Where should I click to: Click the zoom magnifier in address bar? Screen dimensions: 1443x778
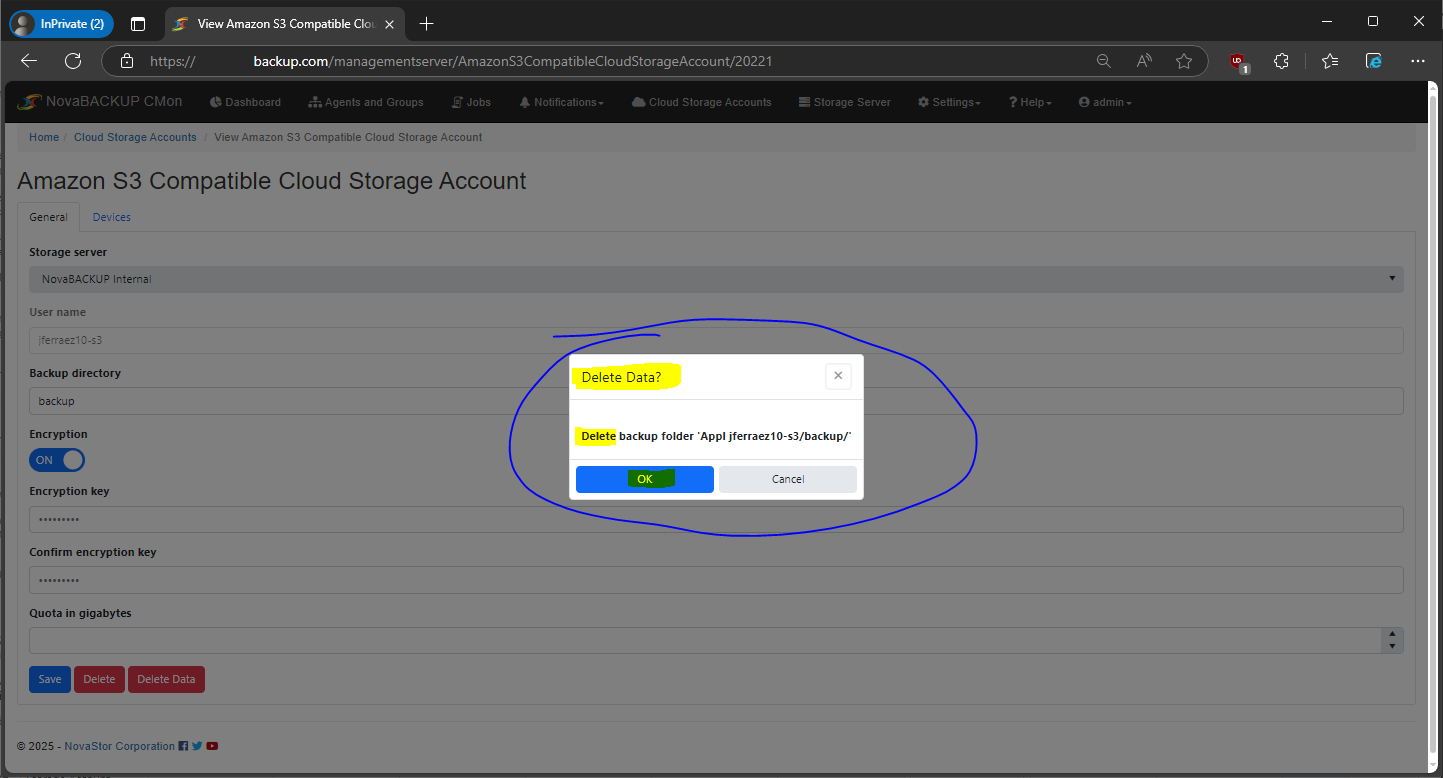[1104, 61]
